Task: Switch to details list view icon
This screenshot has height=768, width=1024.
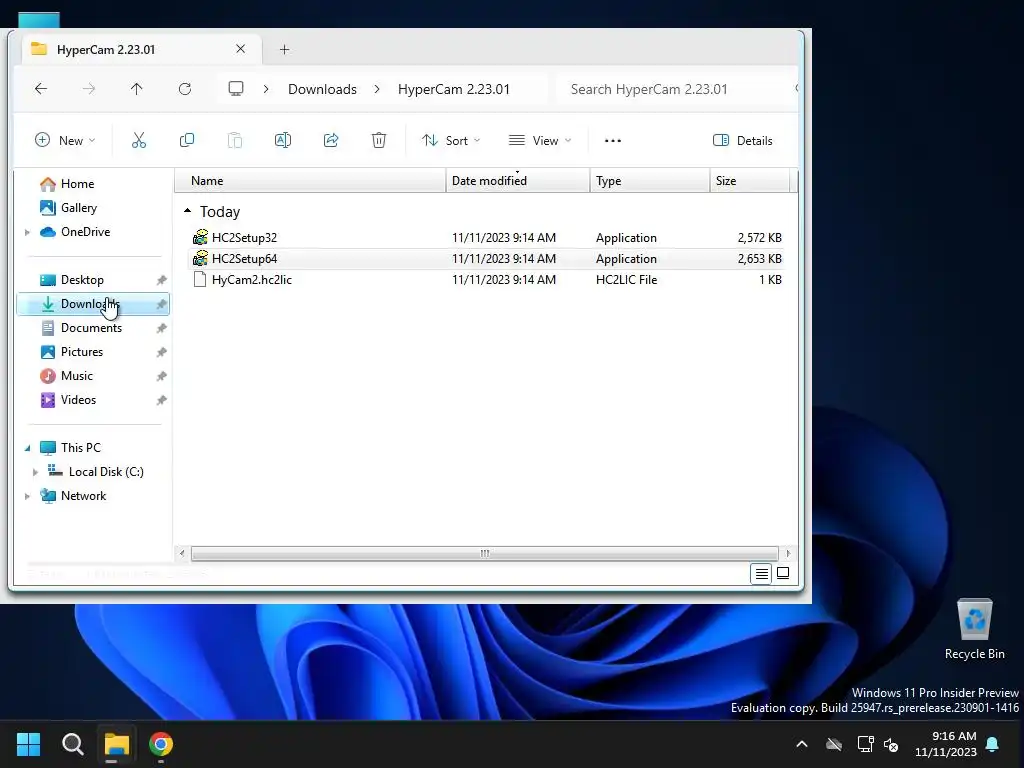Action: (761, 574)
